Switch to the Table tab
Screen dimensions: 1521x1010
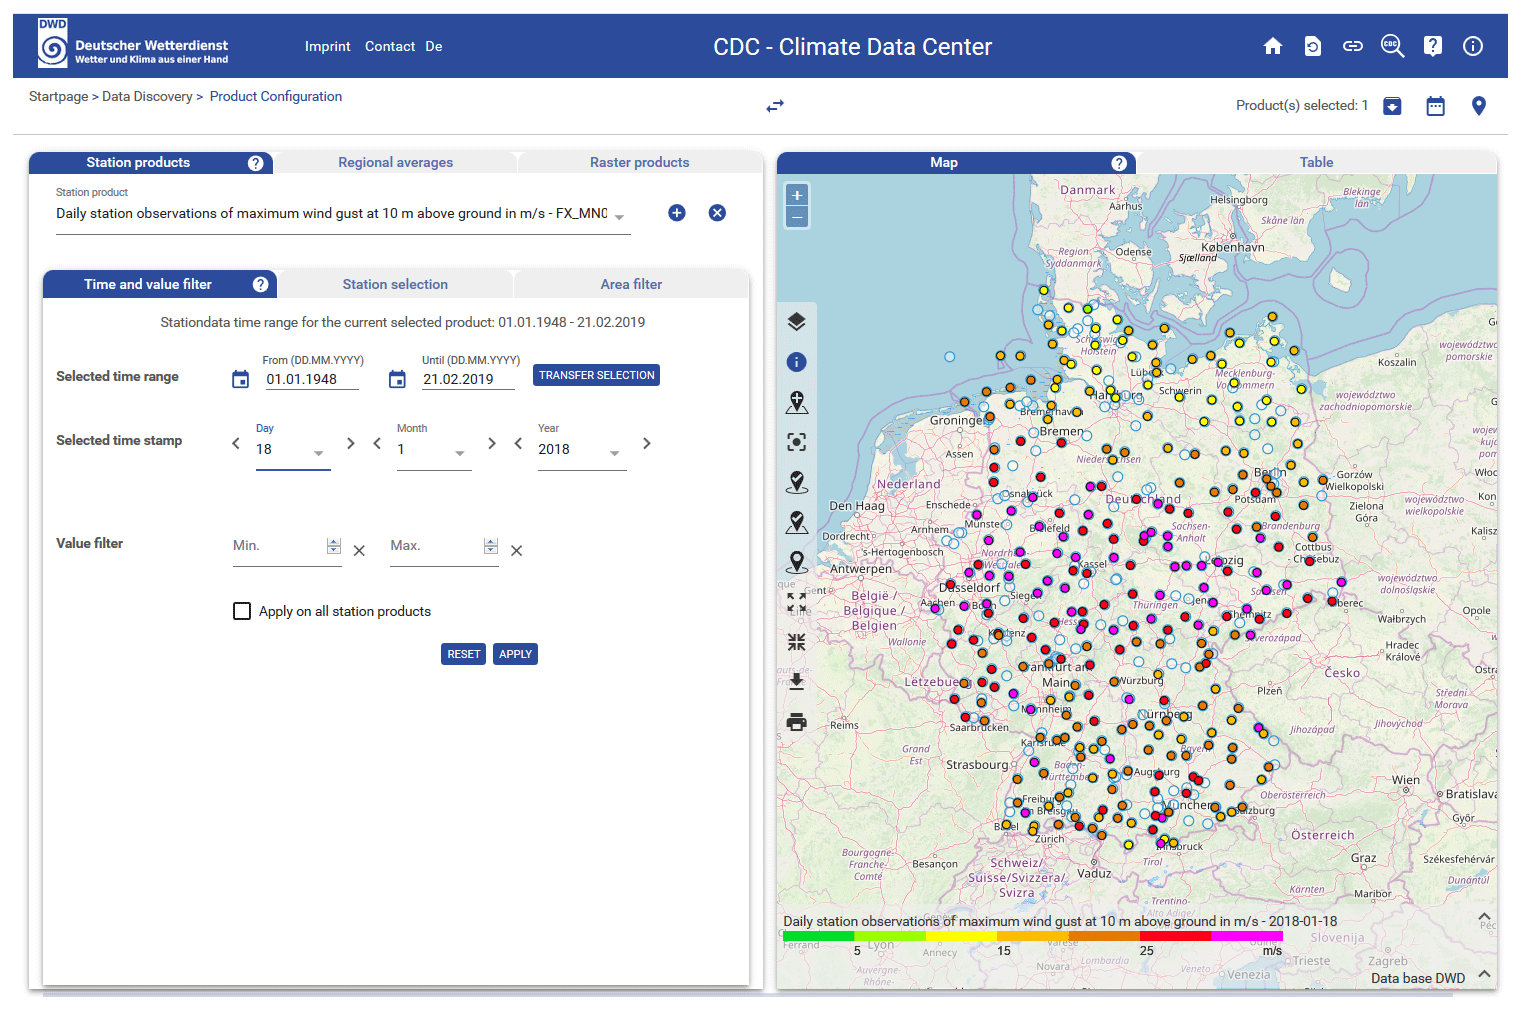[1316, 162]
